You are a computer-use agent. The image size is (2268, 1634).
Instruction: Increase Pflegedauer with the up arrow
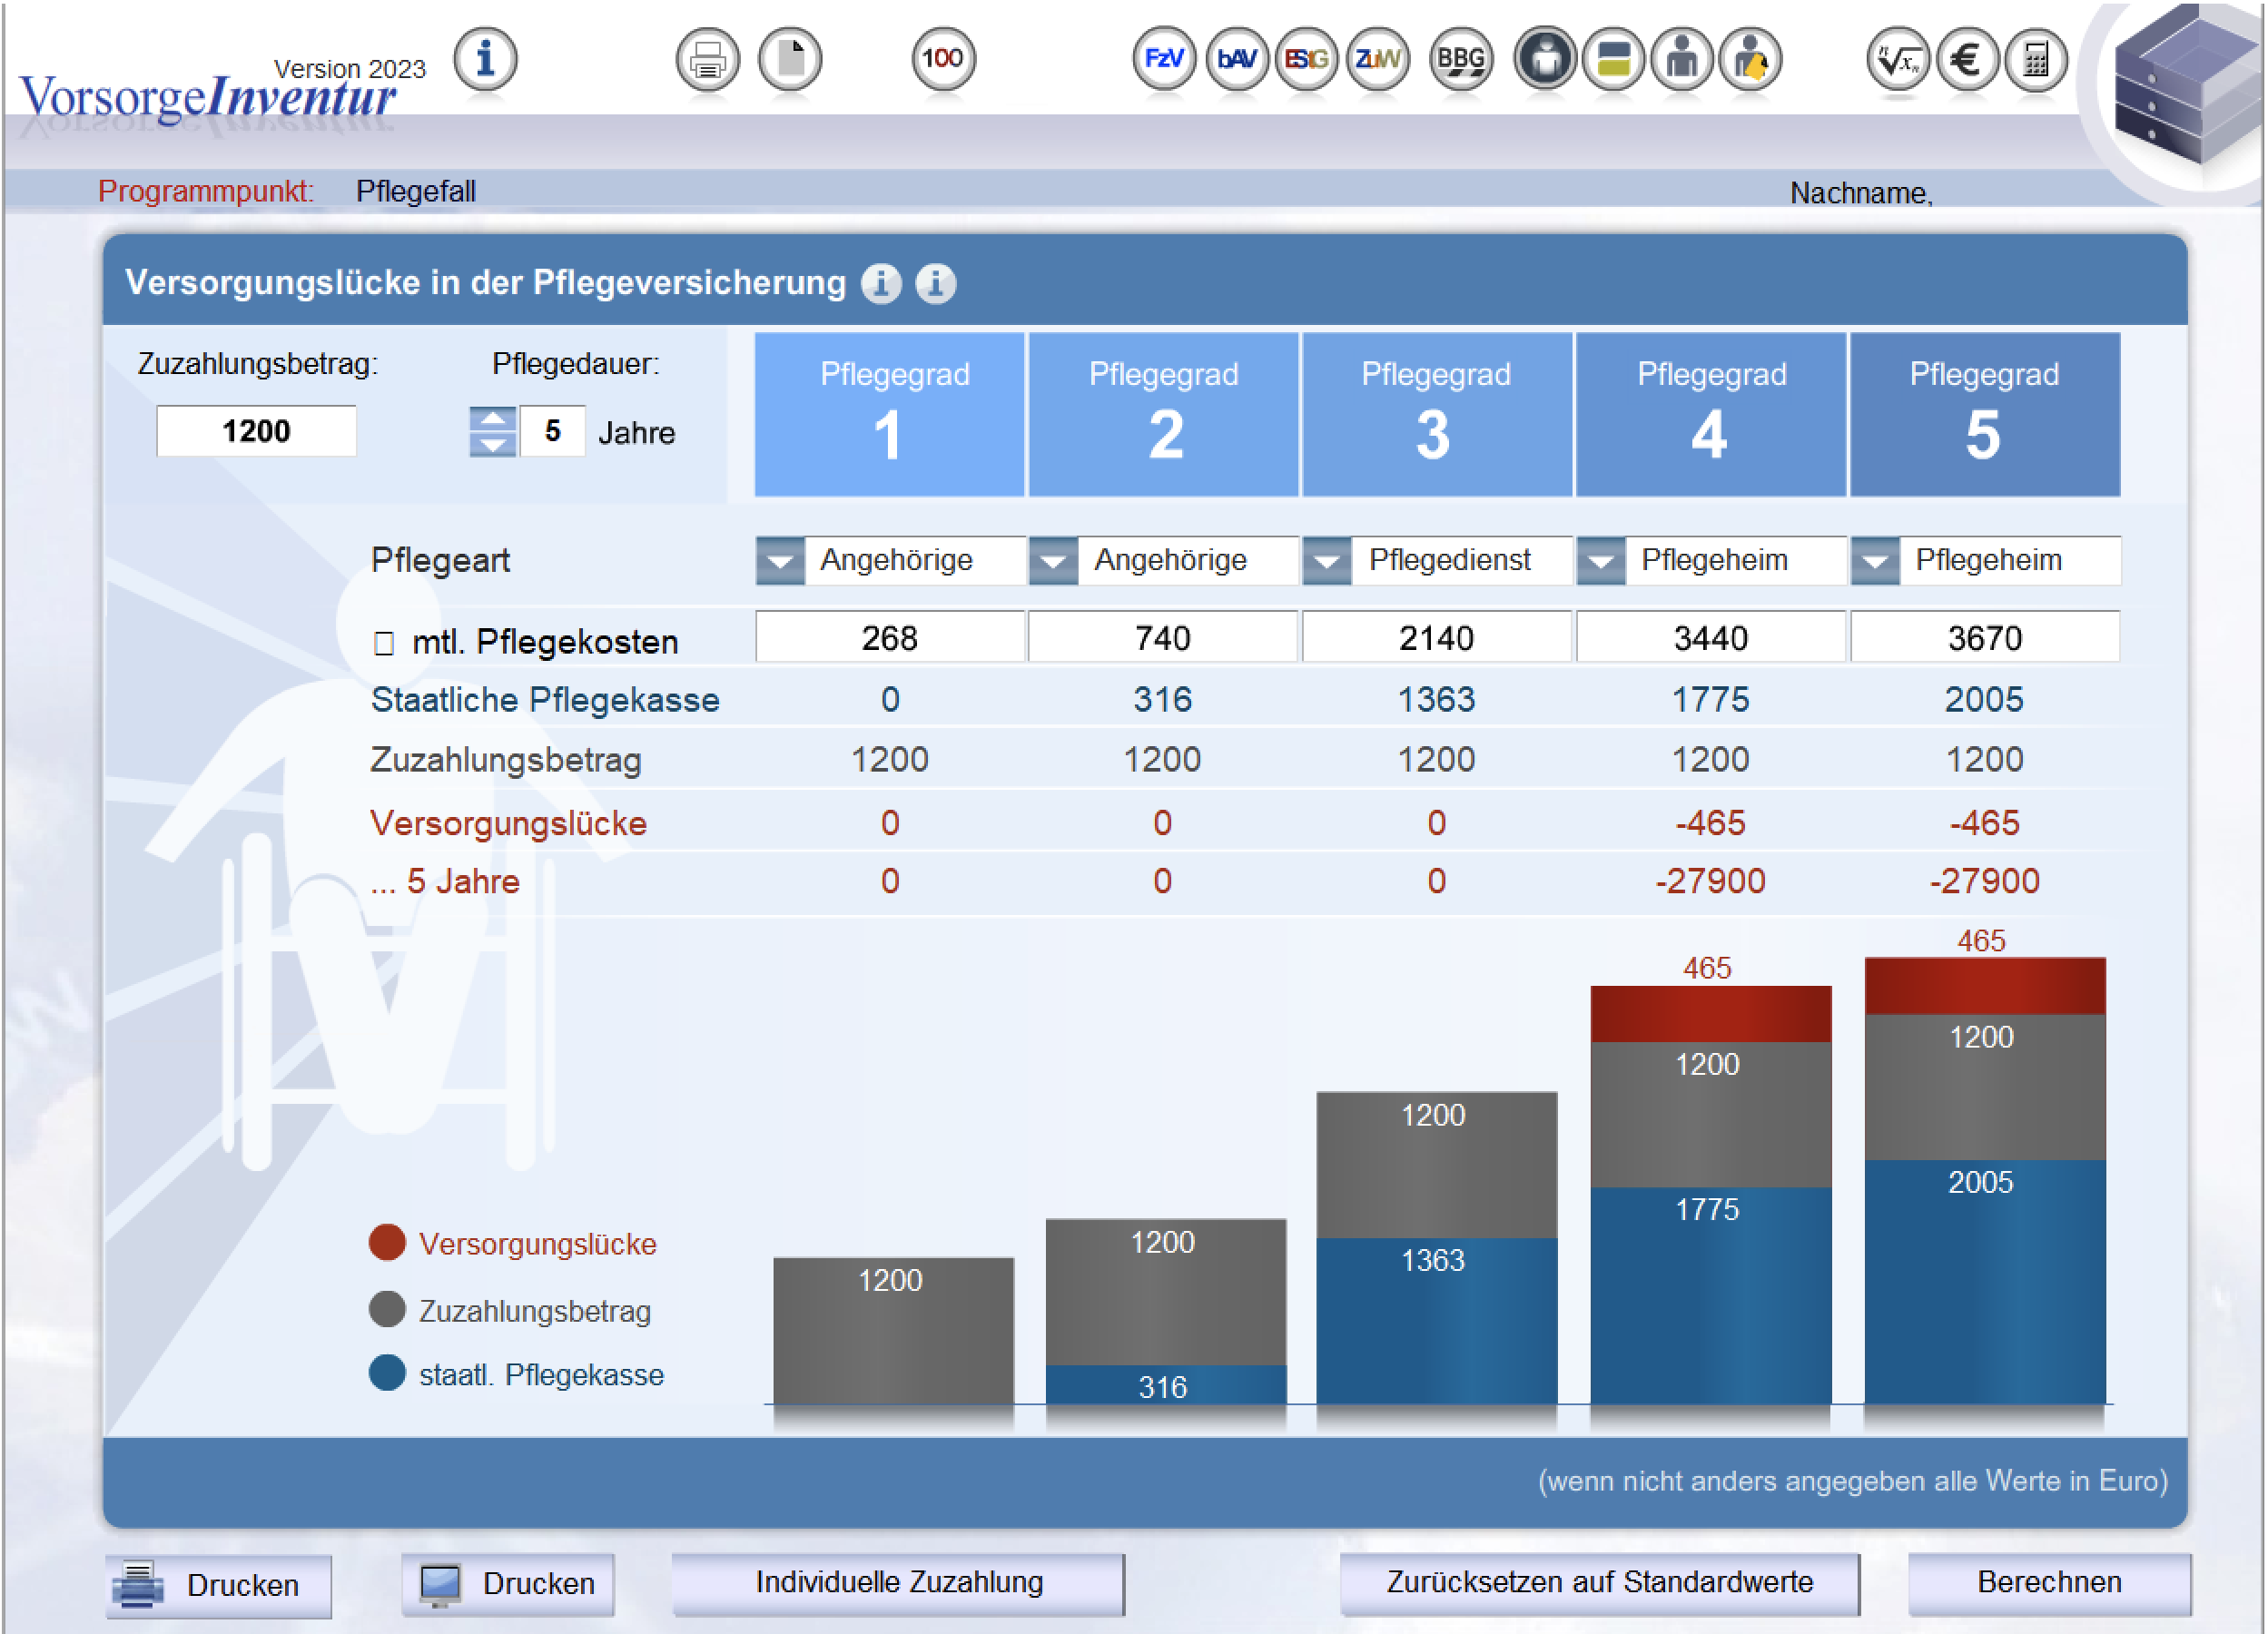[x=493, y=420]
